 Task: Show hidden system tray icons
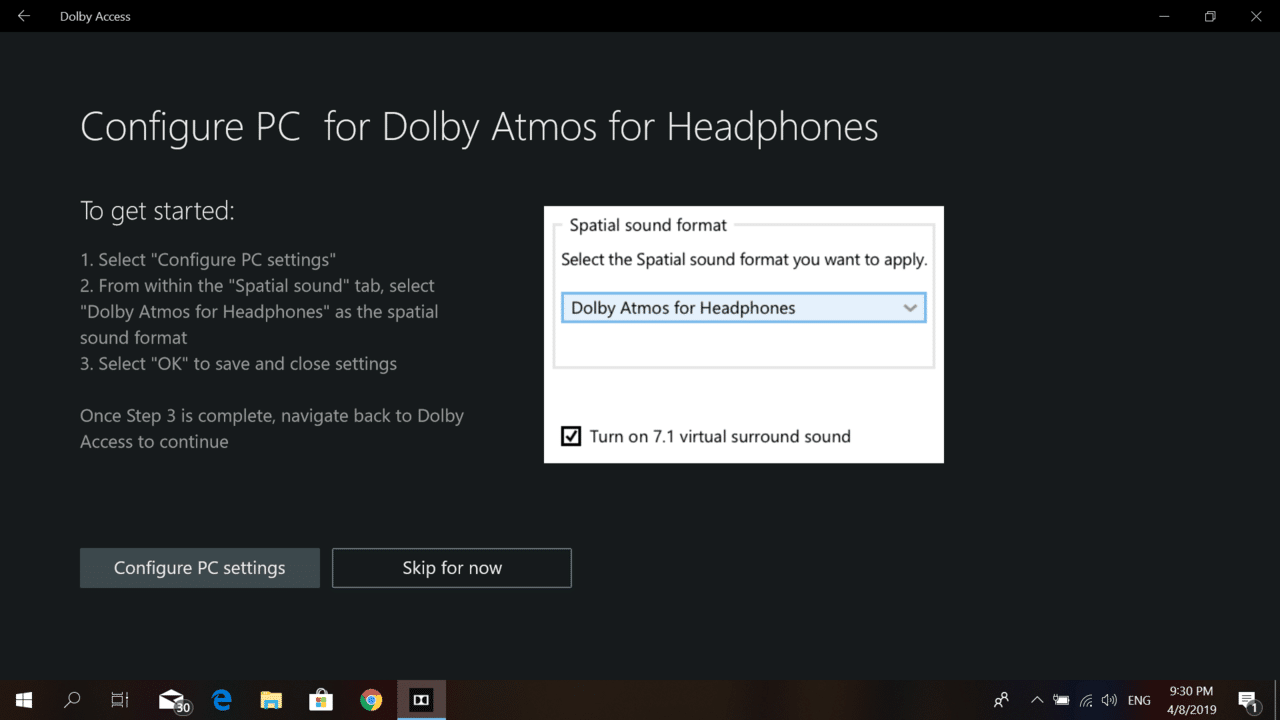(1037, 700)
